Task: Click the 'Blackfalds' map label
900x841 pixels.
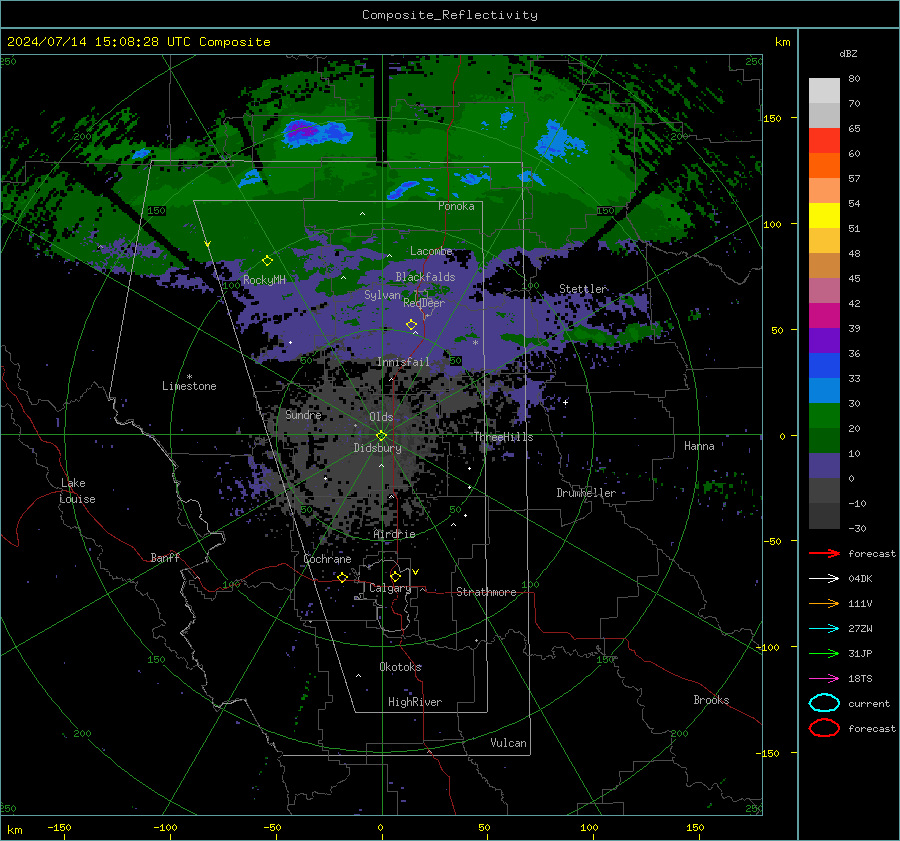Action: (x=425, y=277)
